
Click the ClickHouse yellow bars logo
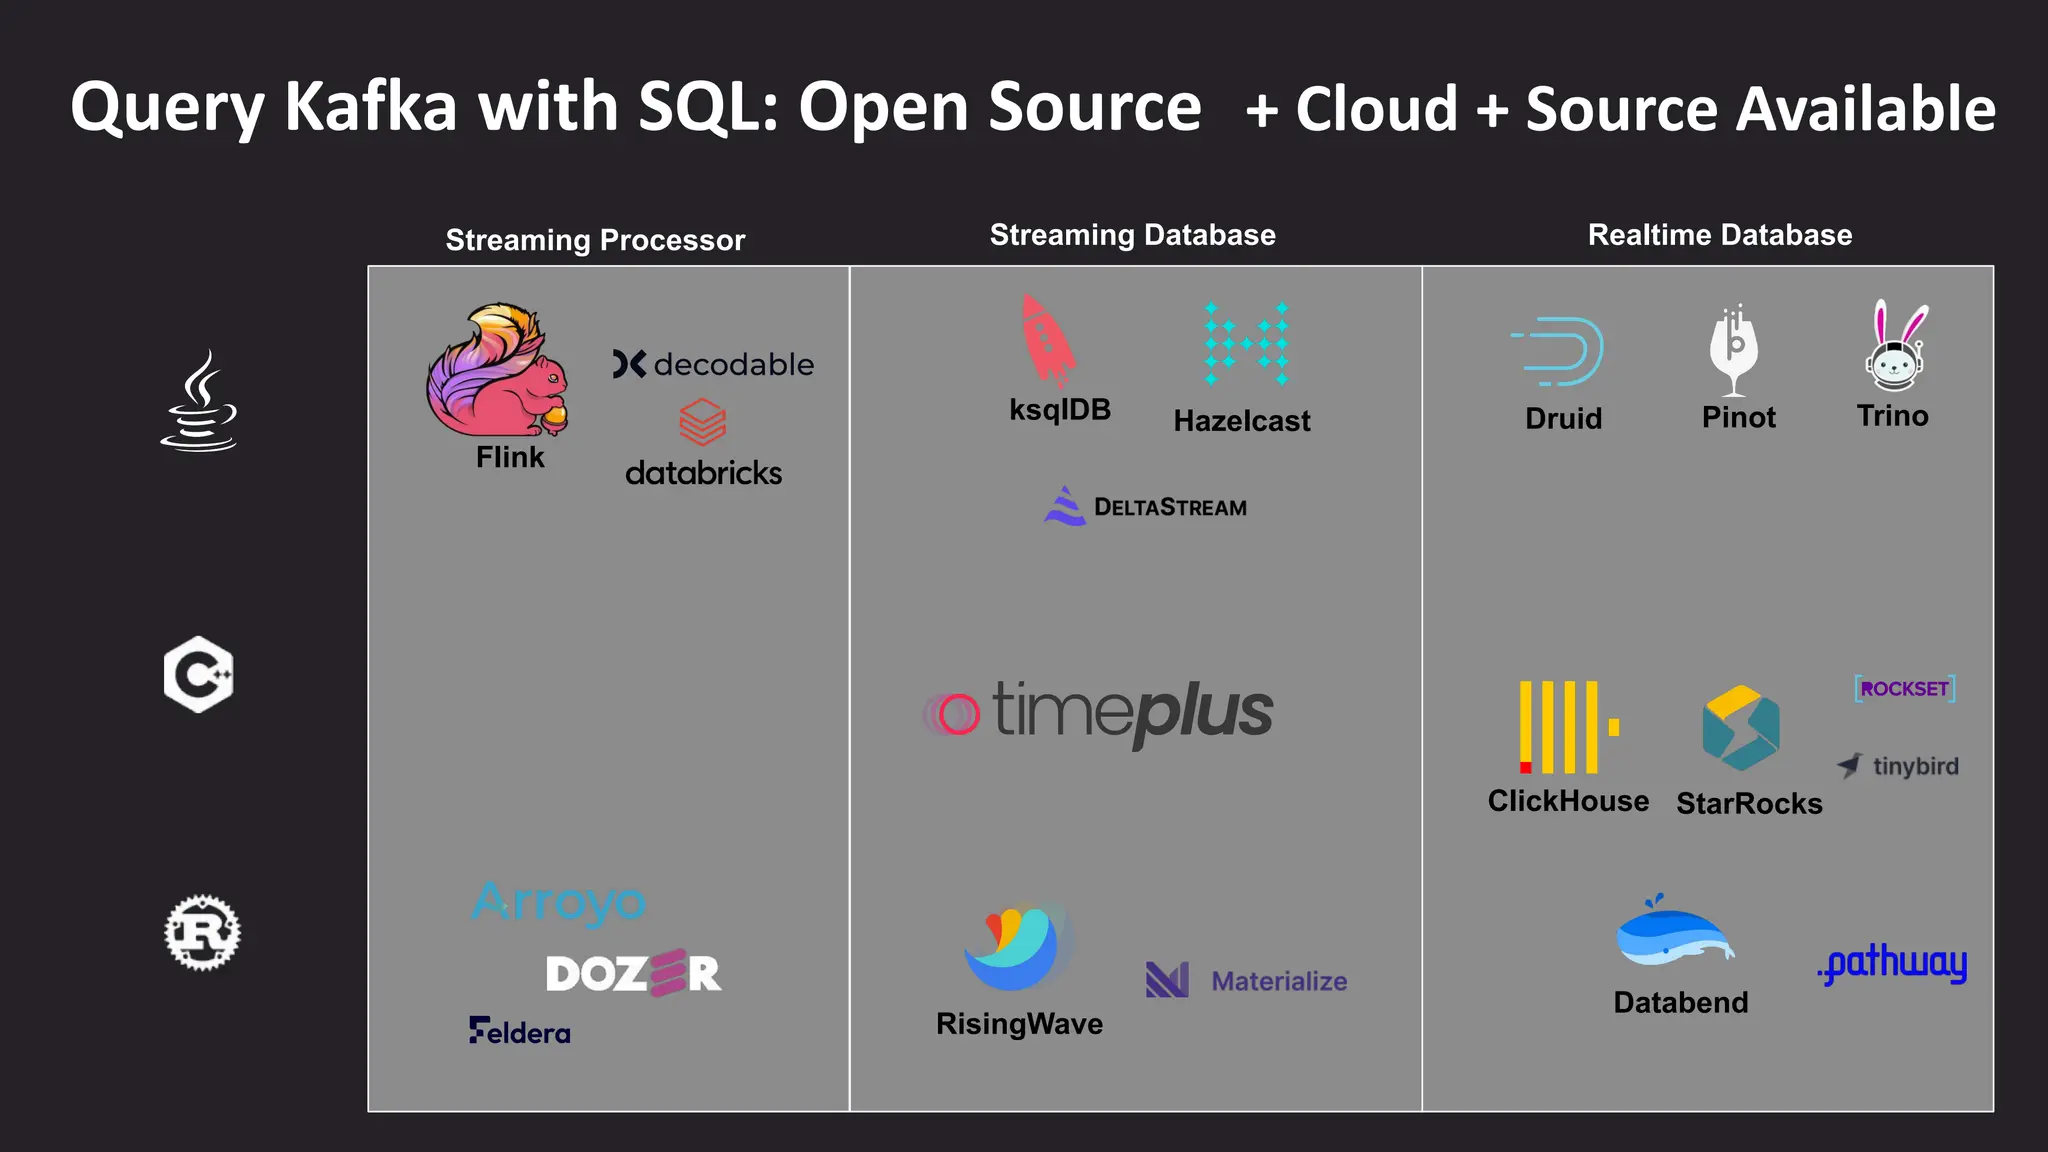1567,727
